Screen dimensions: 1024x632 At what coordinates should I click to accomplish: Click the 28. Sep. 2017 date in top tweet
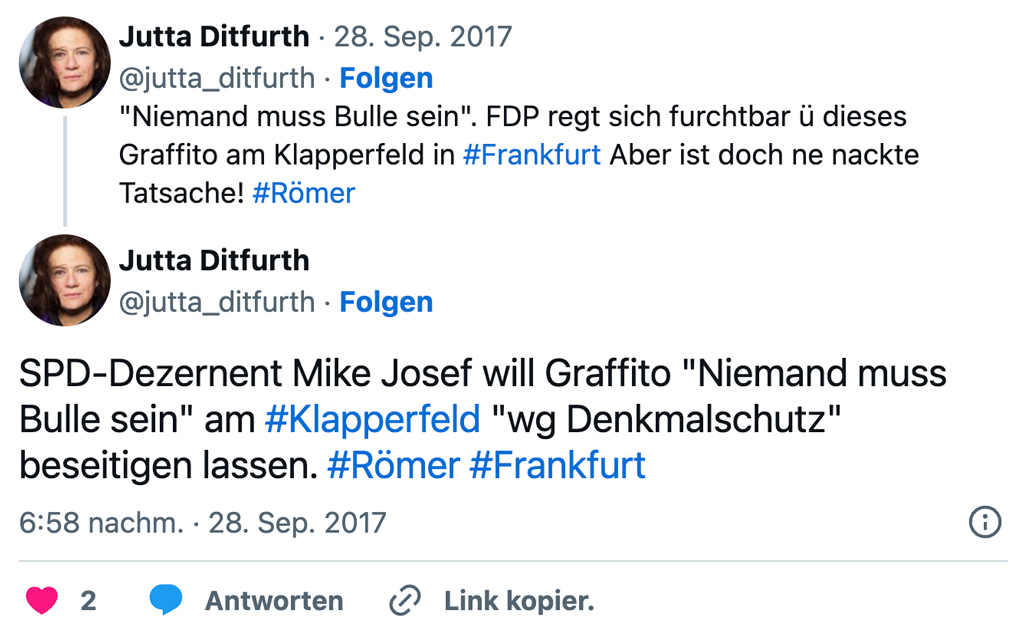[422, 38]
